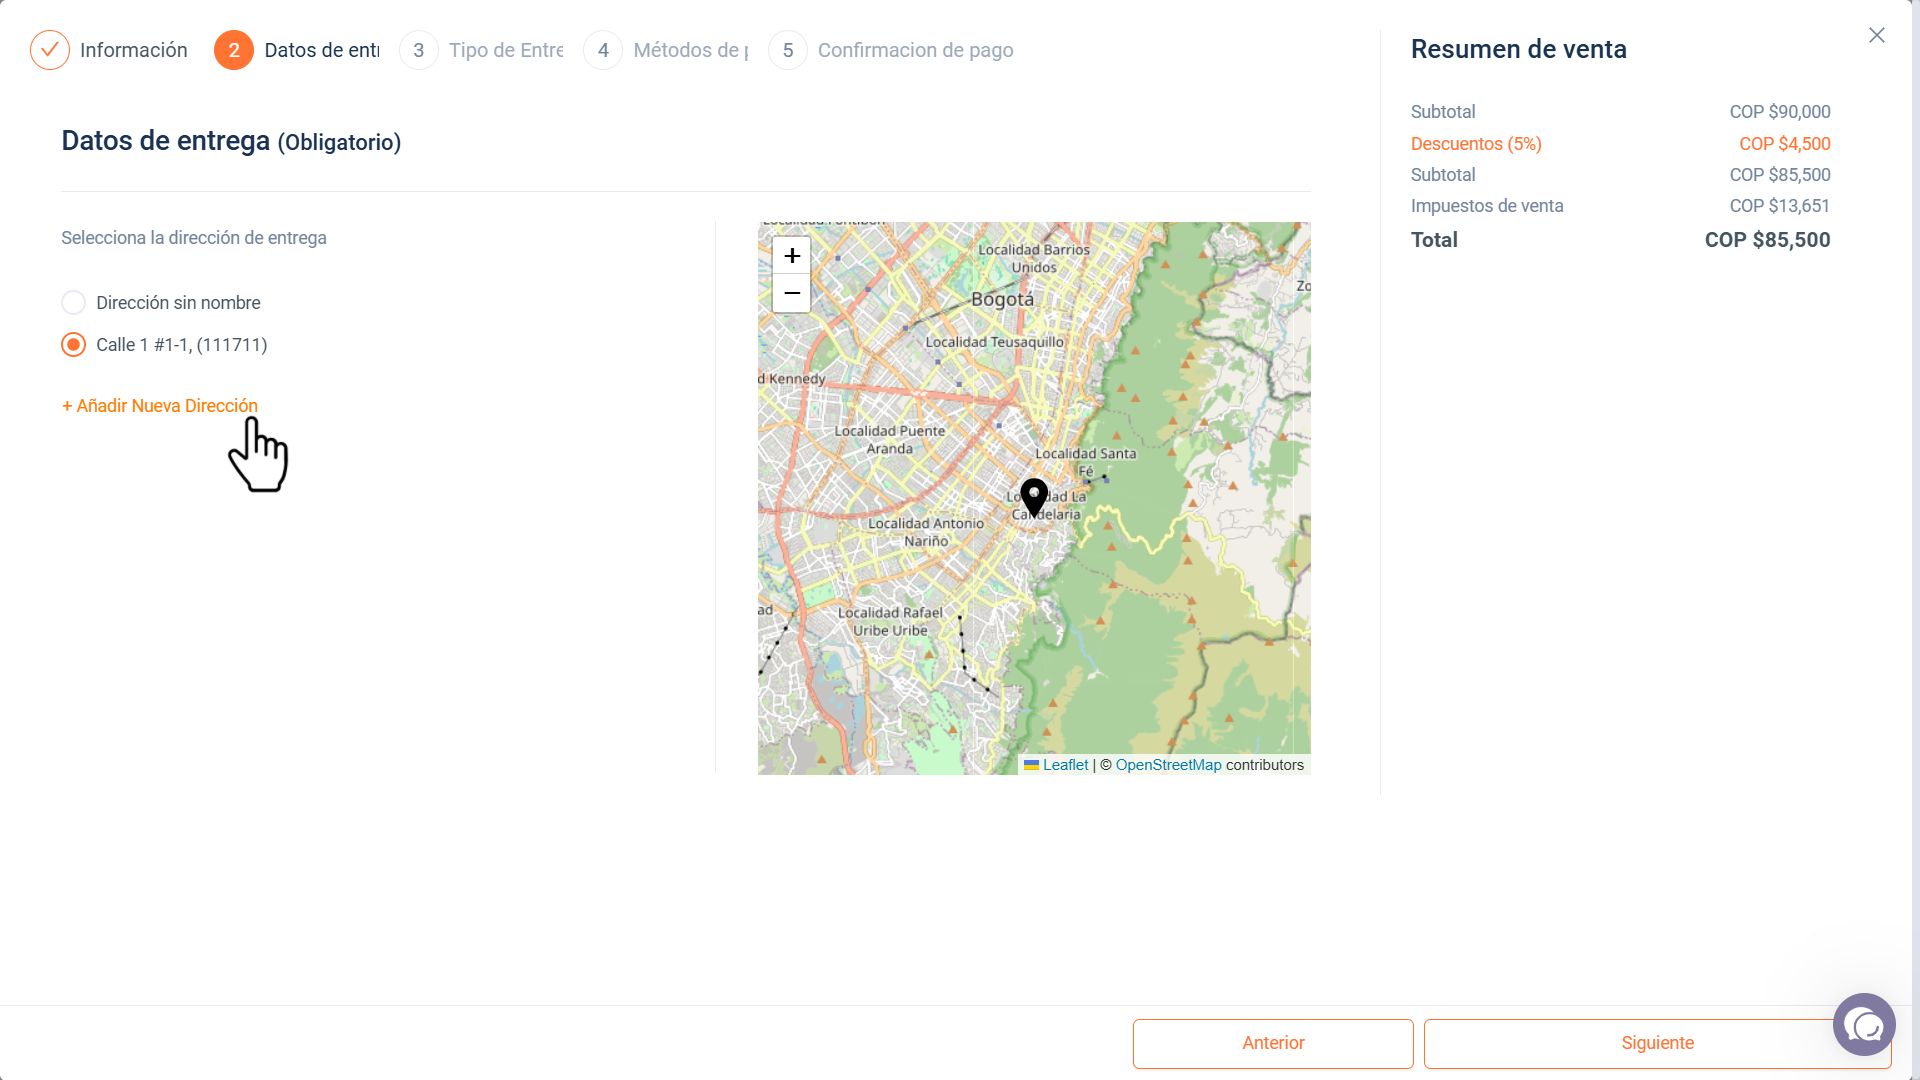
Task: Select Calle 1 #1-1 address radio
Action: pyautogui.click(x=73, y=345)
